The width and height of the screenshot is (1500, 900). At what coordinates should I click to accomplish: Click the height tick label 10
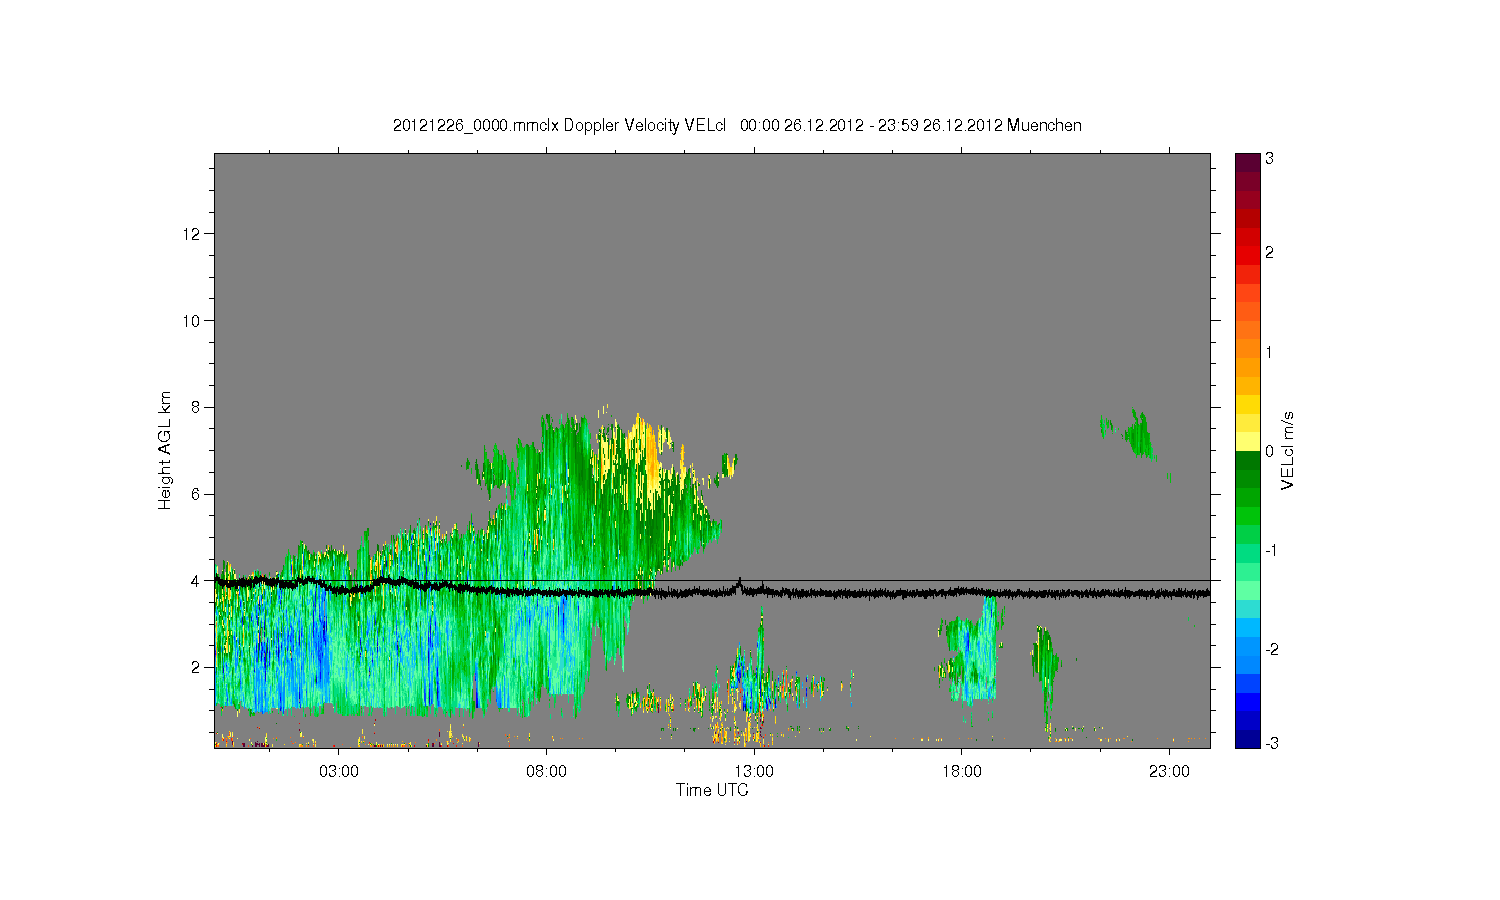[x=192, y=320]
